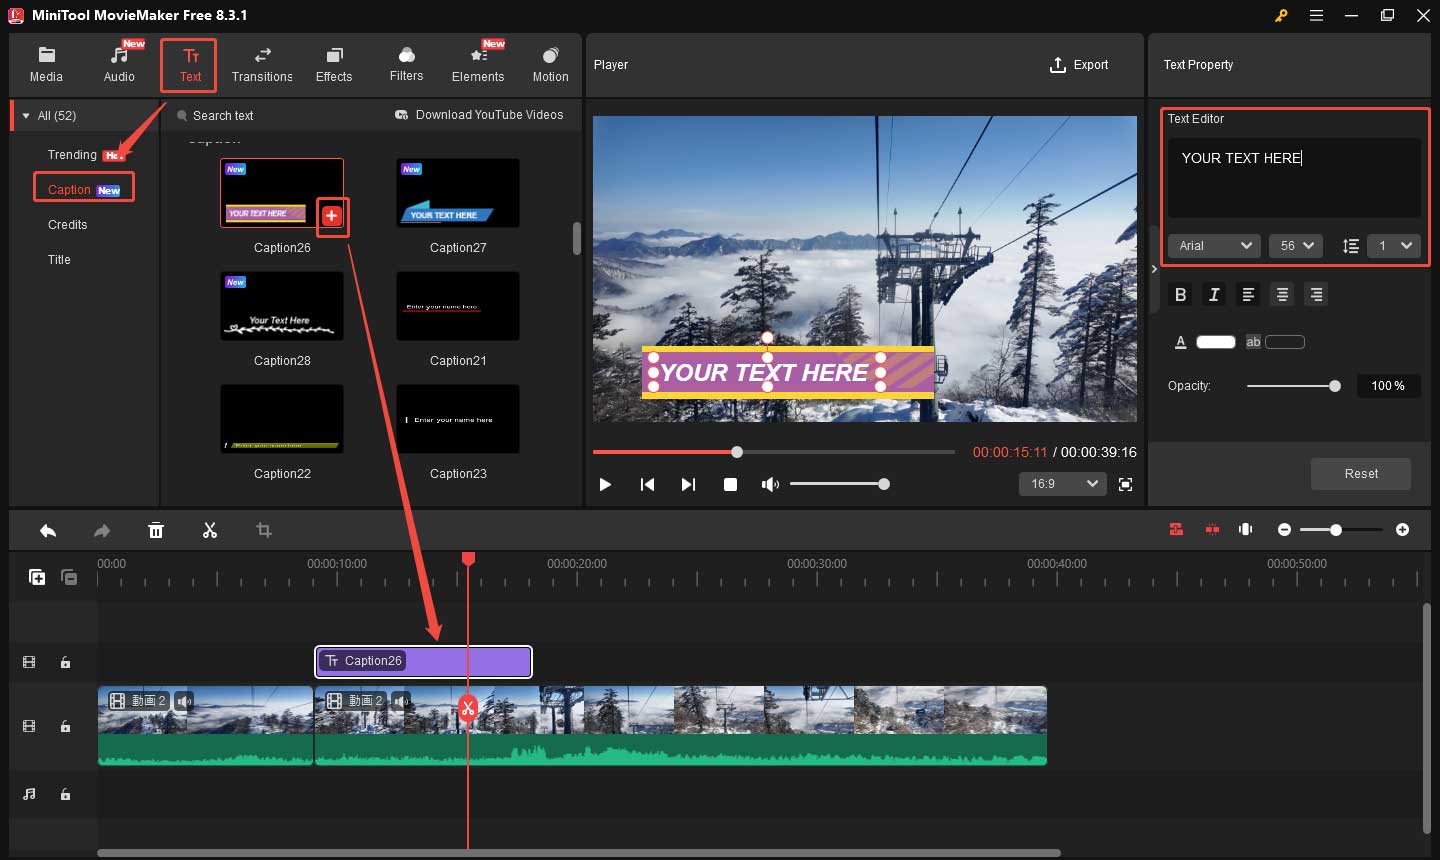The image size is (1440, 860).
Task: Click the Delete trash icon above the timeline
Action: point(156,530)
